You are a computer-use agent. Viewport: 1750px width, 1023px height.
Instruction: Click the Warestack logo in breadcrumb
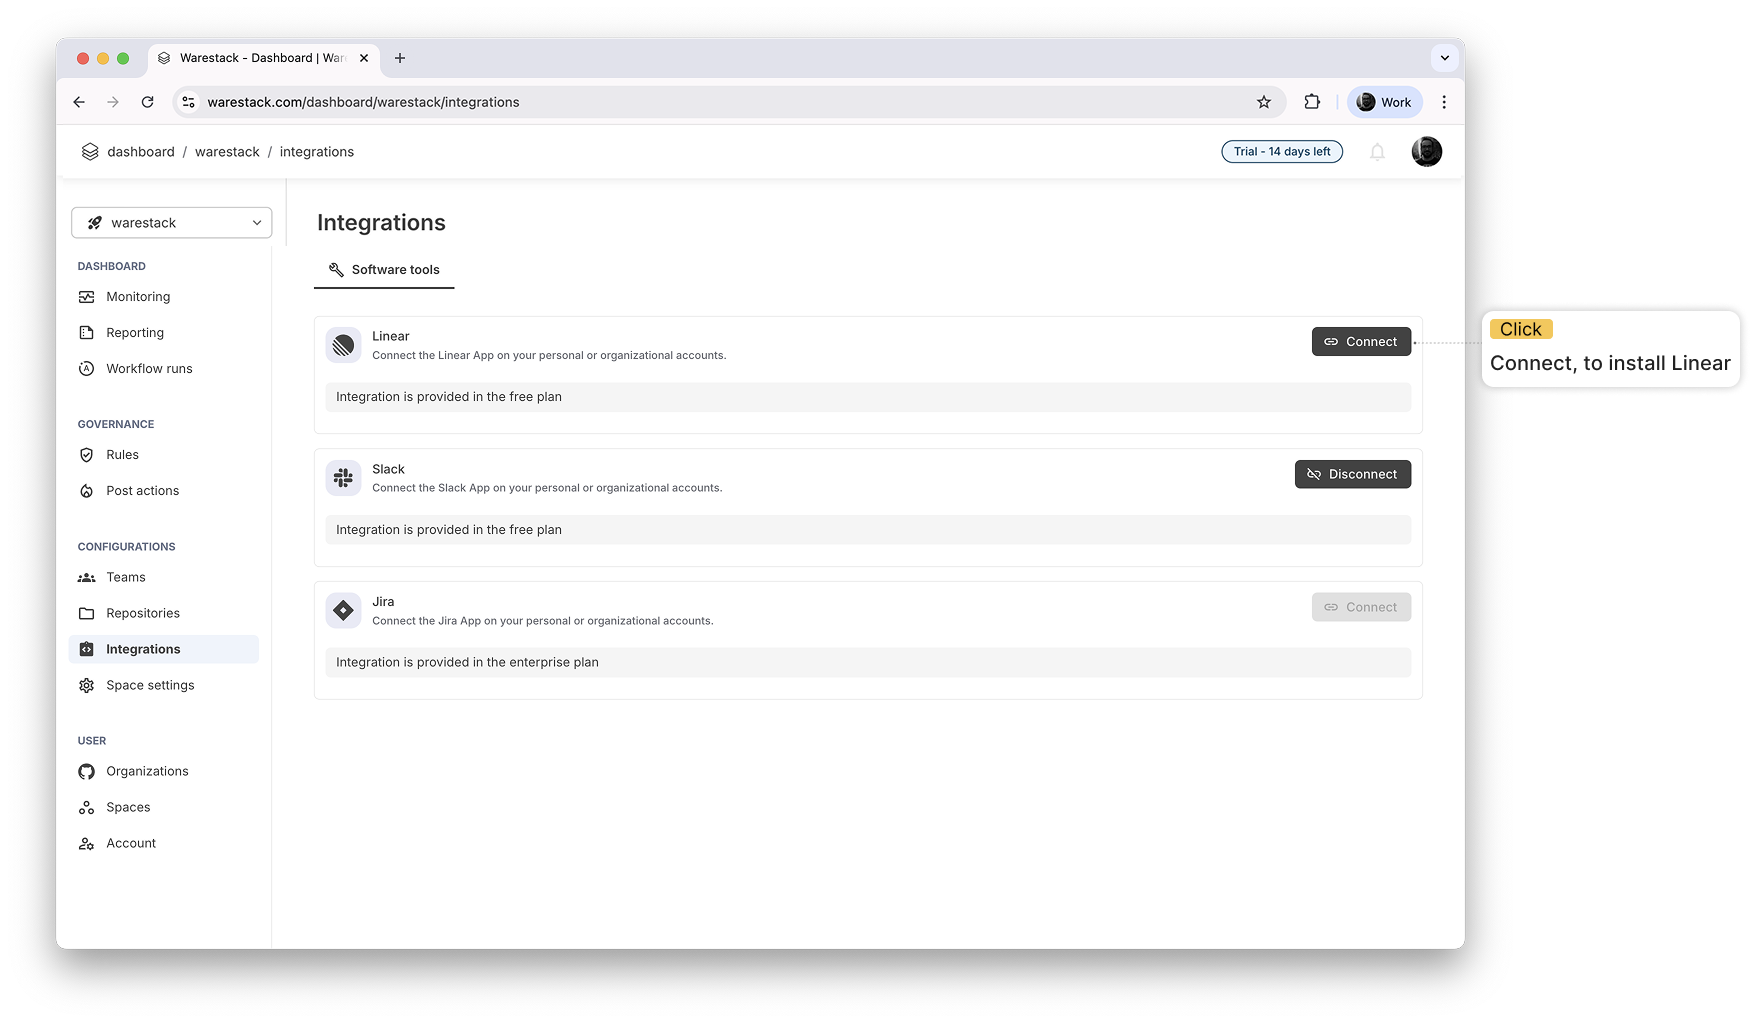pyautogui.click(x=90, y=152)
